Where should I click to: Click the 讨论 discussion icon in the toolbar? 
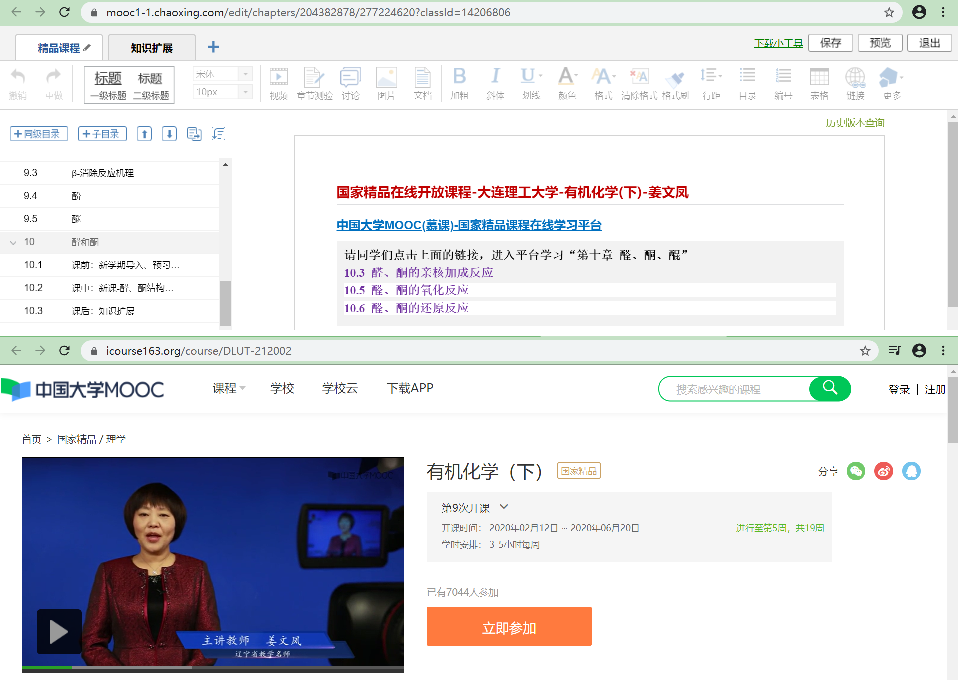(x=350, y=78)
